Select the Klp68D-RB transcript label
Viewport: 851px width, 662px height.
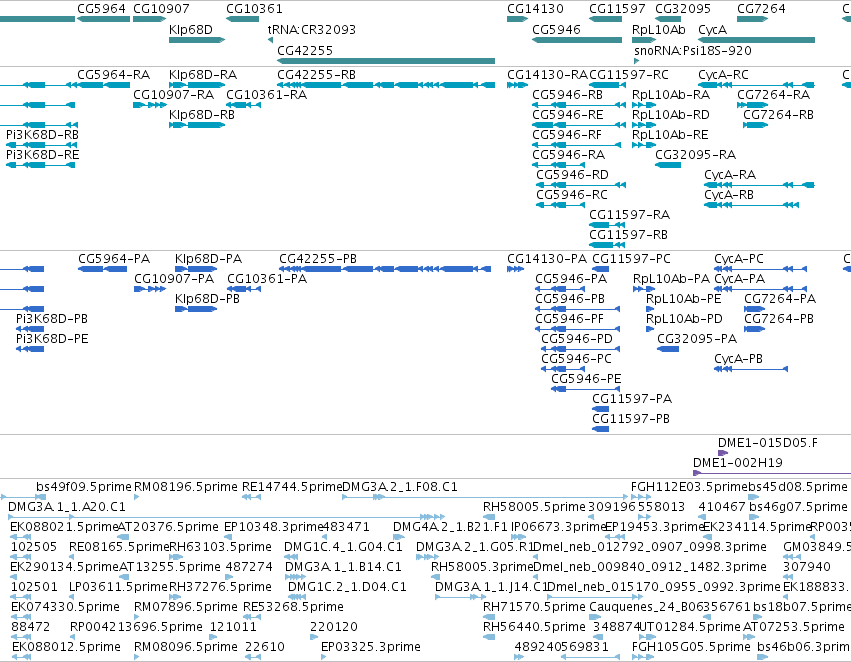coord(202,114)
